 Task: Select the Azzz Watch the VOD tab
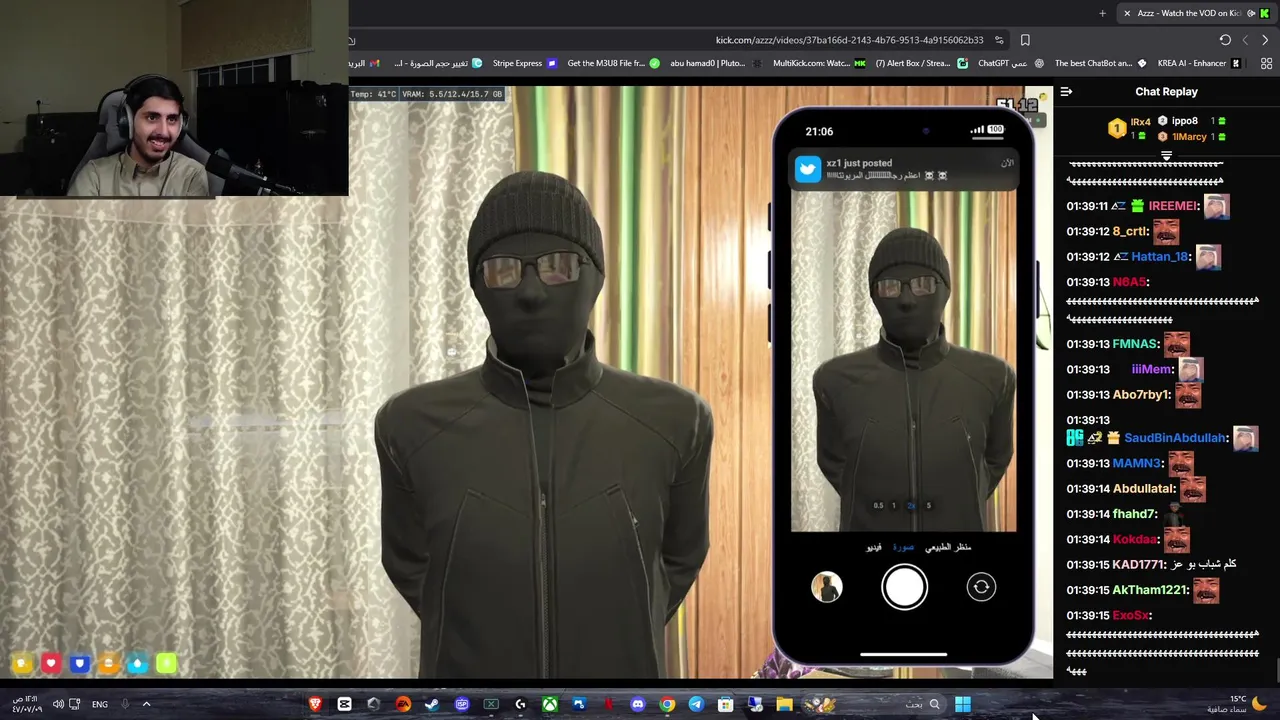pyautogui.click(x=1195, y=13)
